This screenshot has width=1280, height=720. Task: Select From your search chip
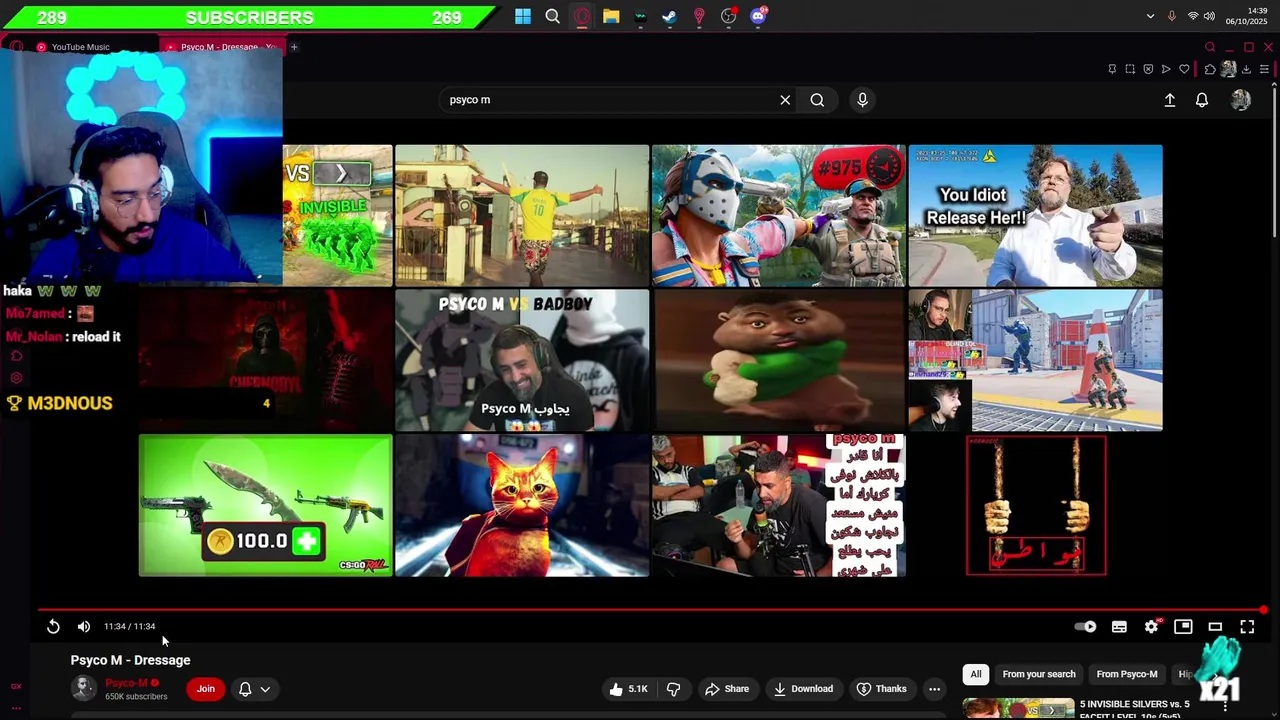1039,674
